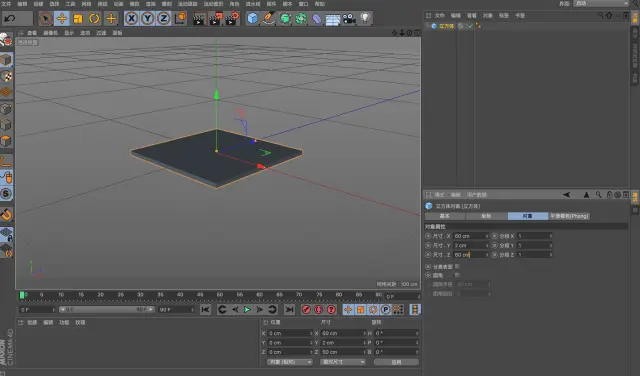Enable the 圆角 checkbox

[457, 275]
